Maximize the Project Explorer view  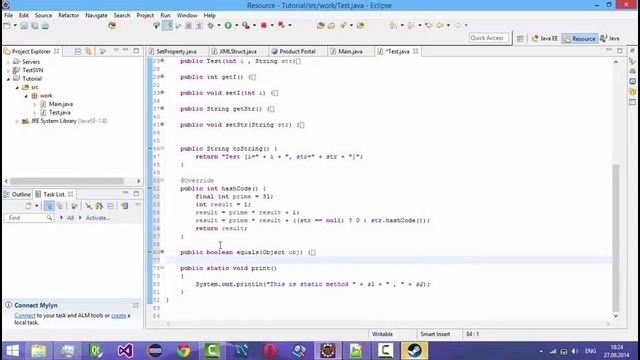pyautogui.click(x=136, y=51)
